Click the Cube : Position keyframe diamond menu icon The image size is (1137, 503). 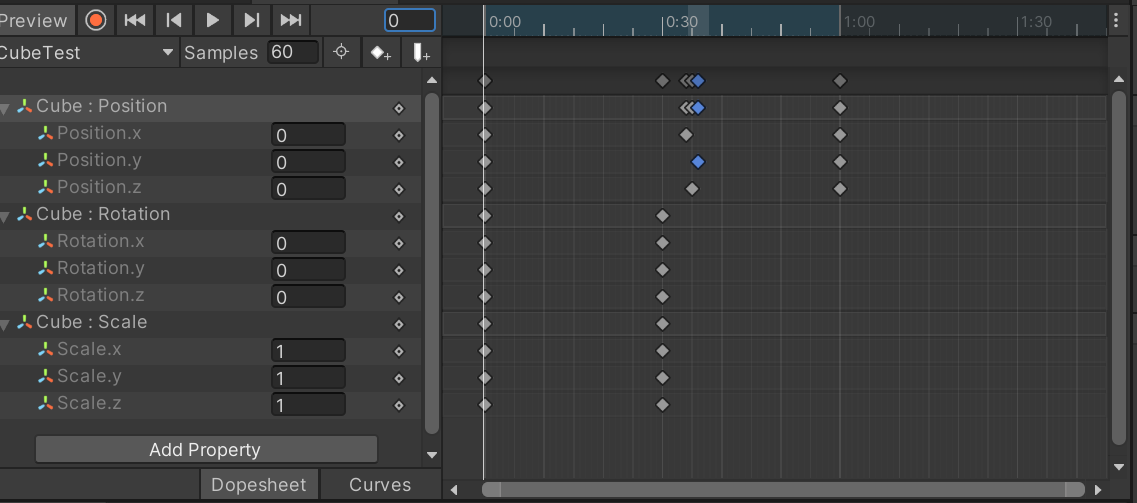coord(398,109)
